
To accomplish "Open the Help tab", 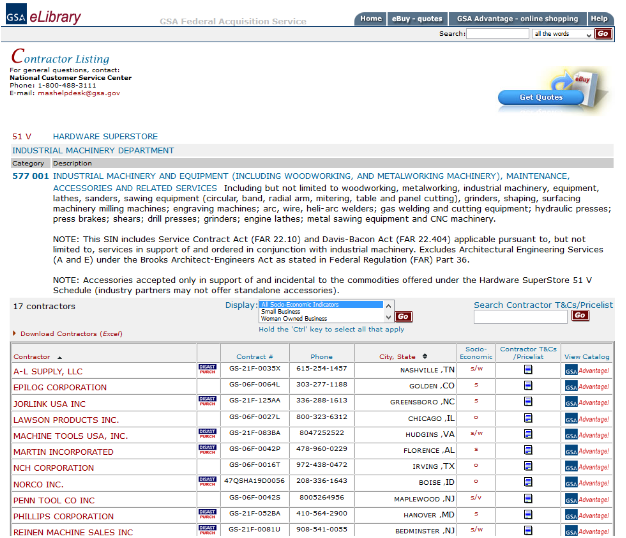I will point(599,19).
